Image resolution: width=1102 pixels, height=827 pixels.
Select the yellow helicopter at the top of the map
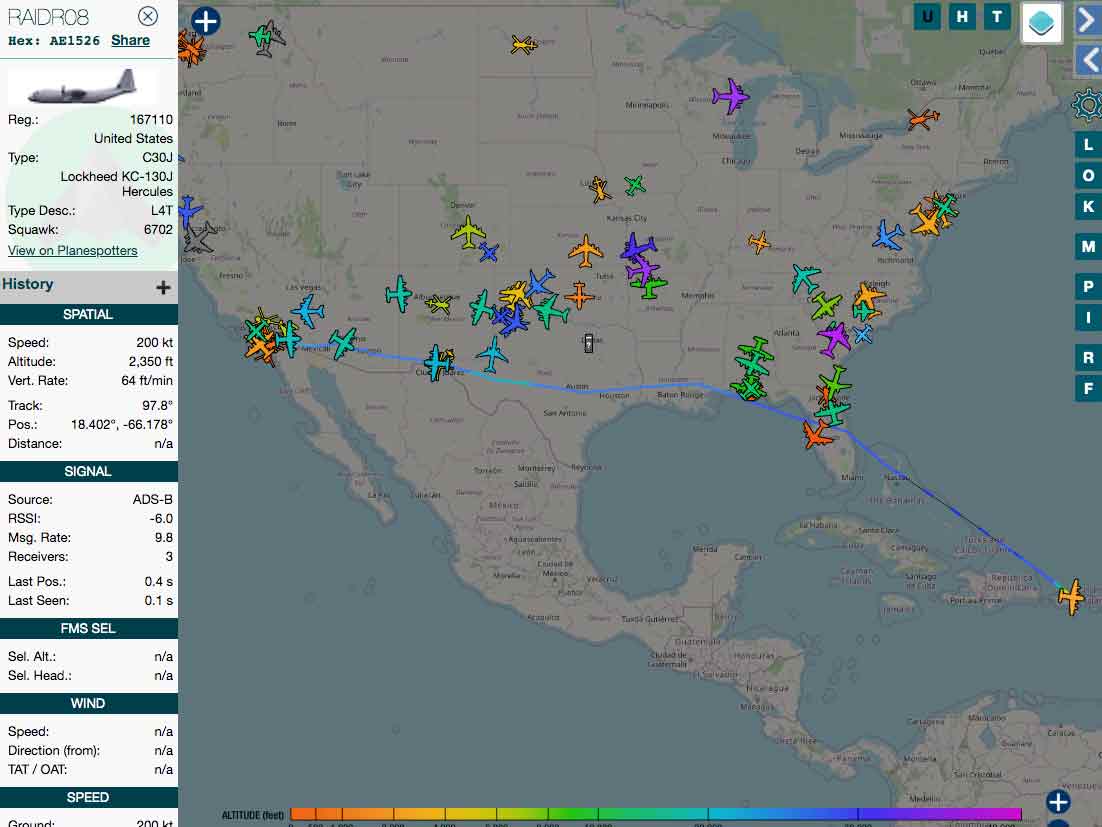[524, 45]
